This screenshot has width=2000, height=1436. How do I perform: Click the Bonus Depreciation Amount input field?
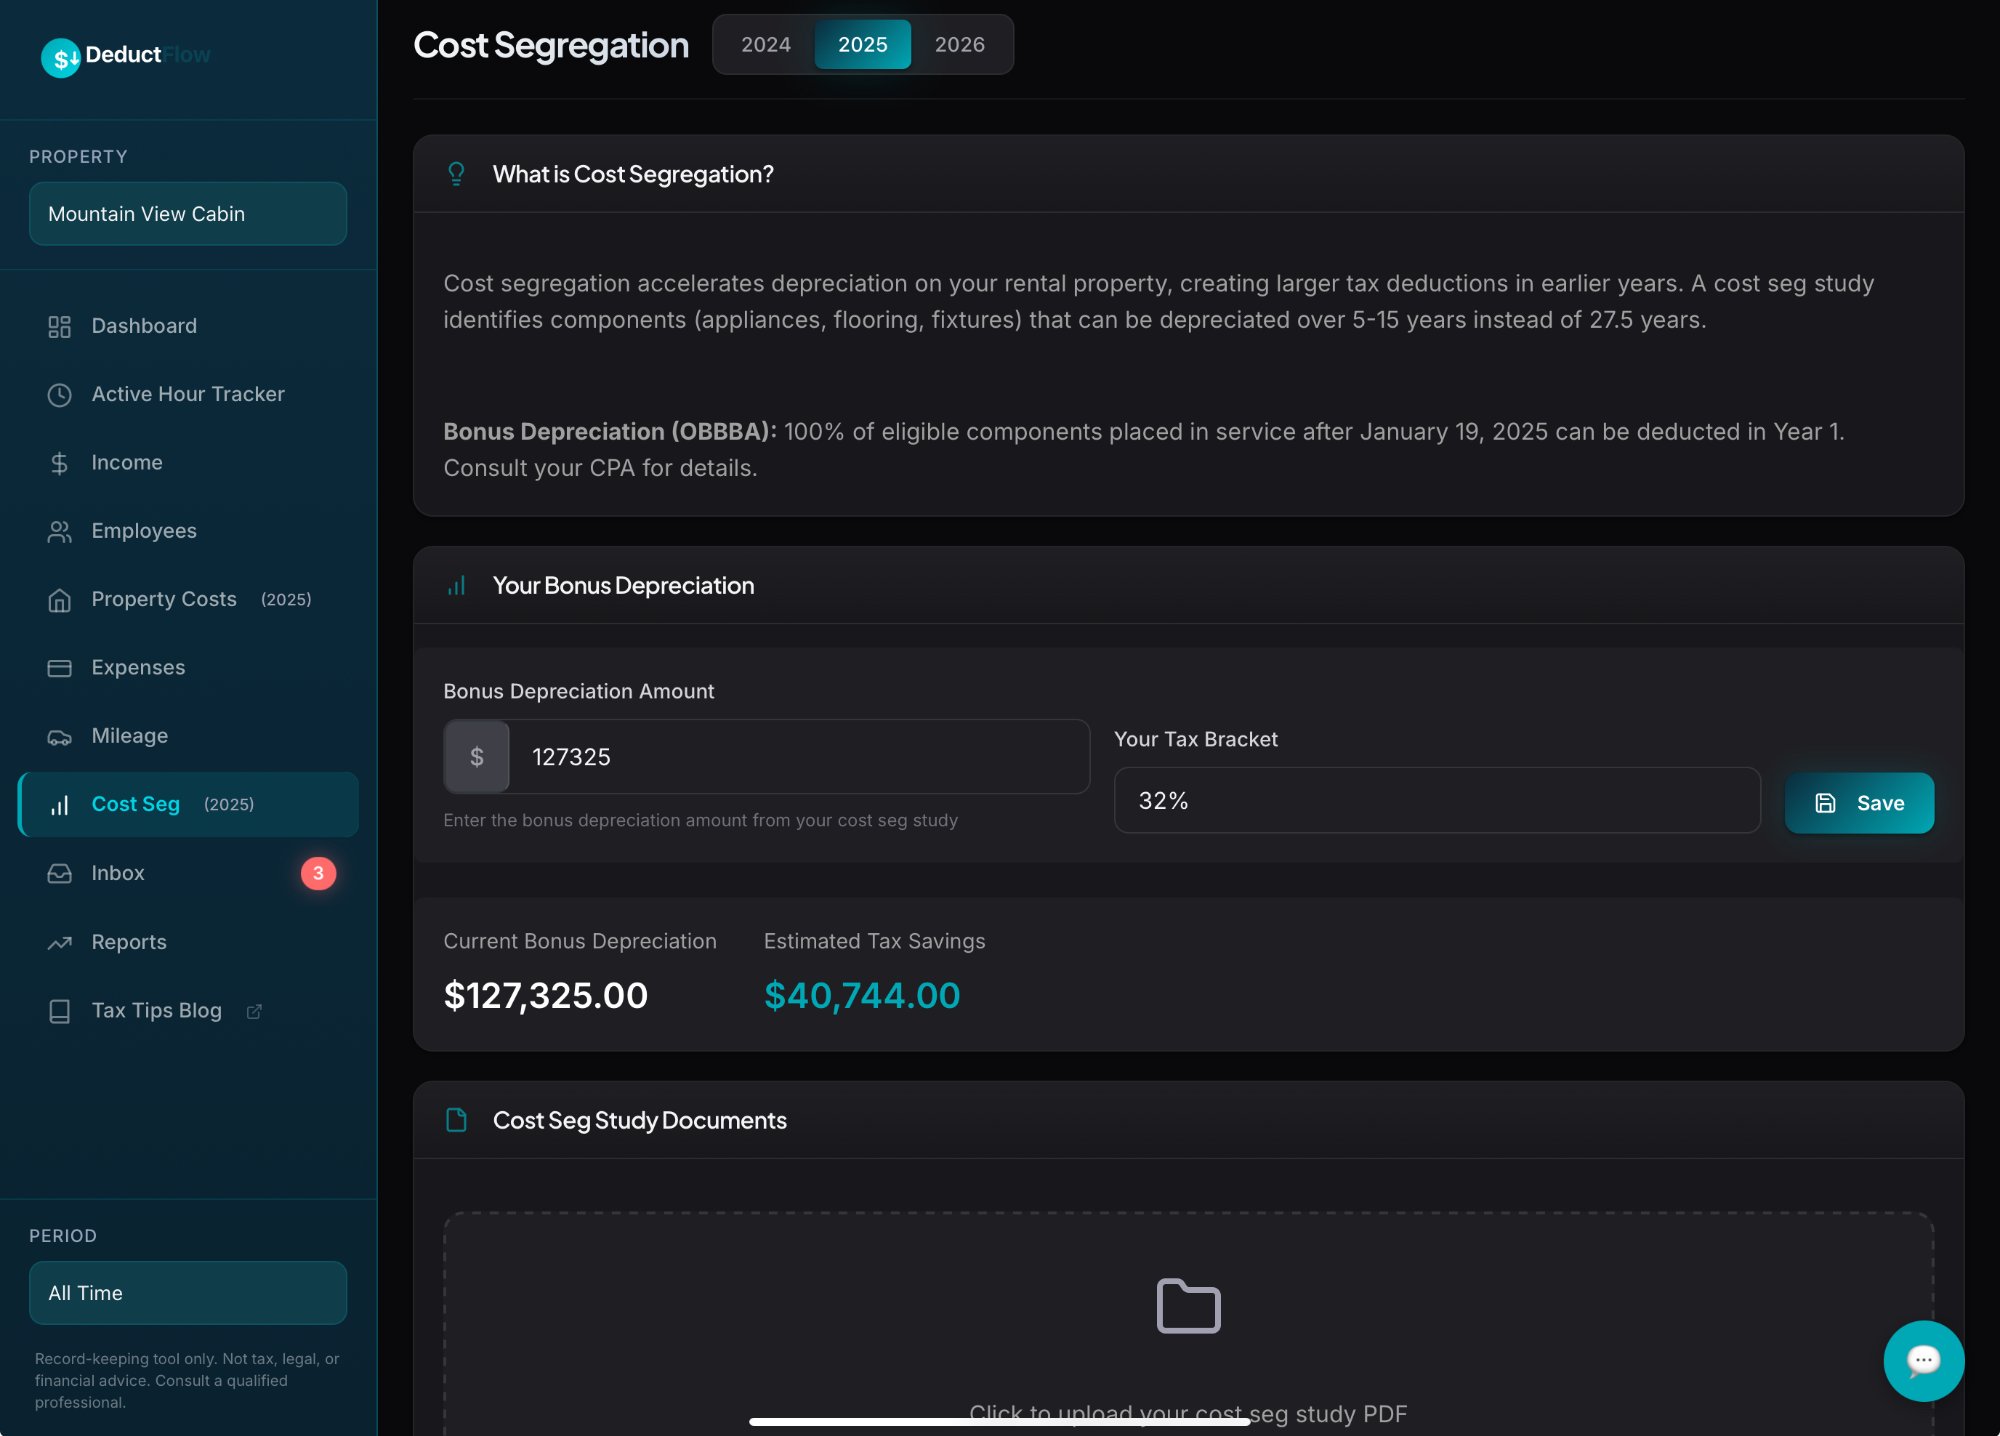click(800, 757)
